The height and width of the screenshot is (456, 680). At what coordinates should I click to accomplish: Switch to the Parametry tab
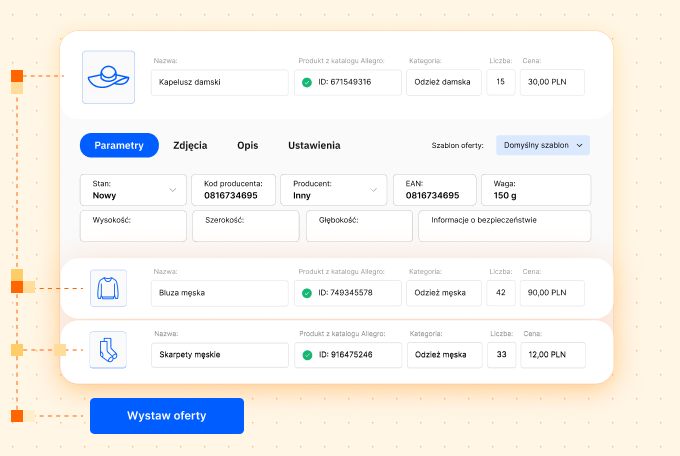[119, 145]
